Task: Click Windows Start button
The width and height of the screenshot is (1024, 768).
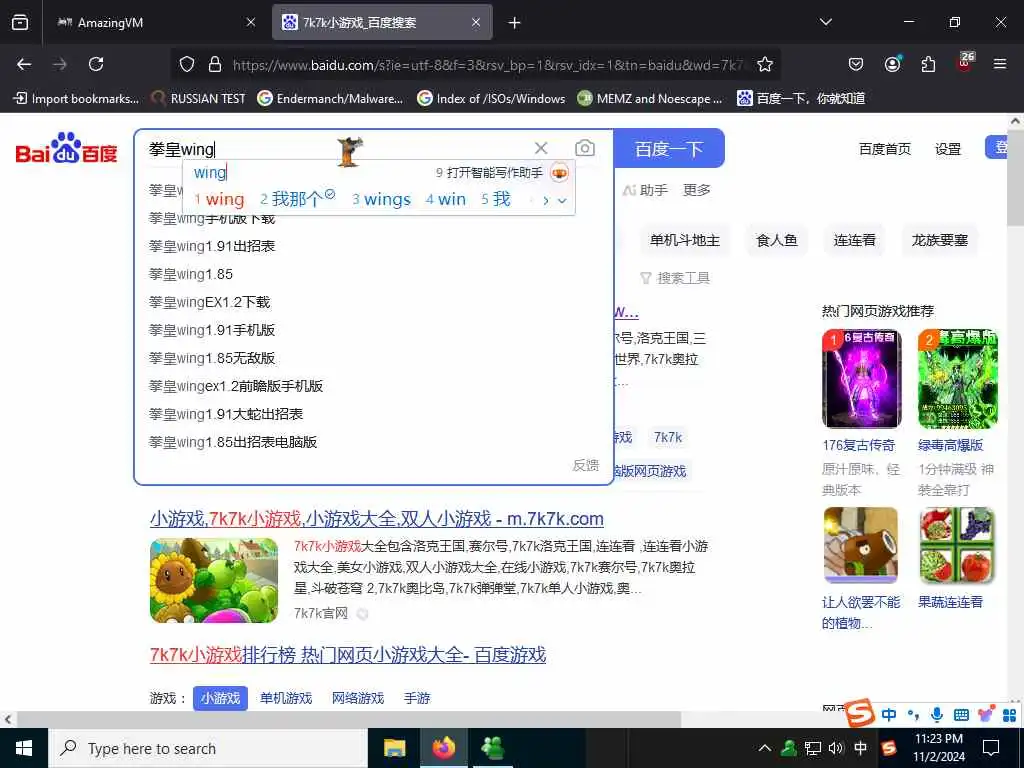Action: [x=24, y=748]
